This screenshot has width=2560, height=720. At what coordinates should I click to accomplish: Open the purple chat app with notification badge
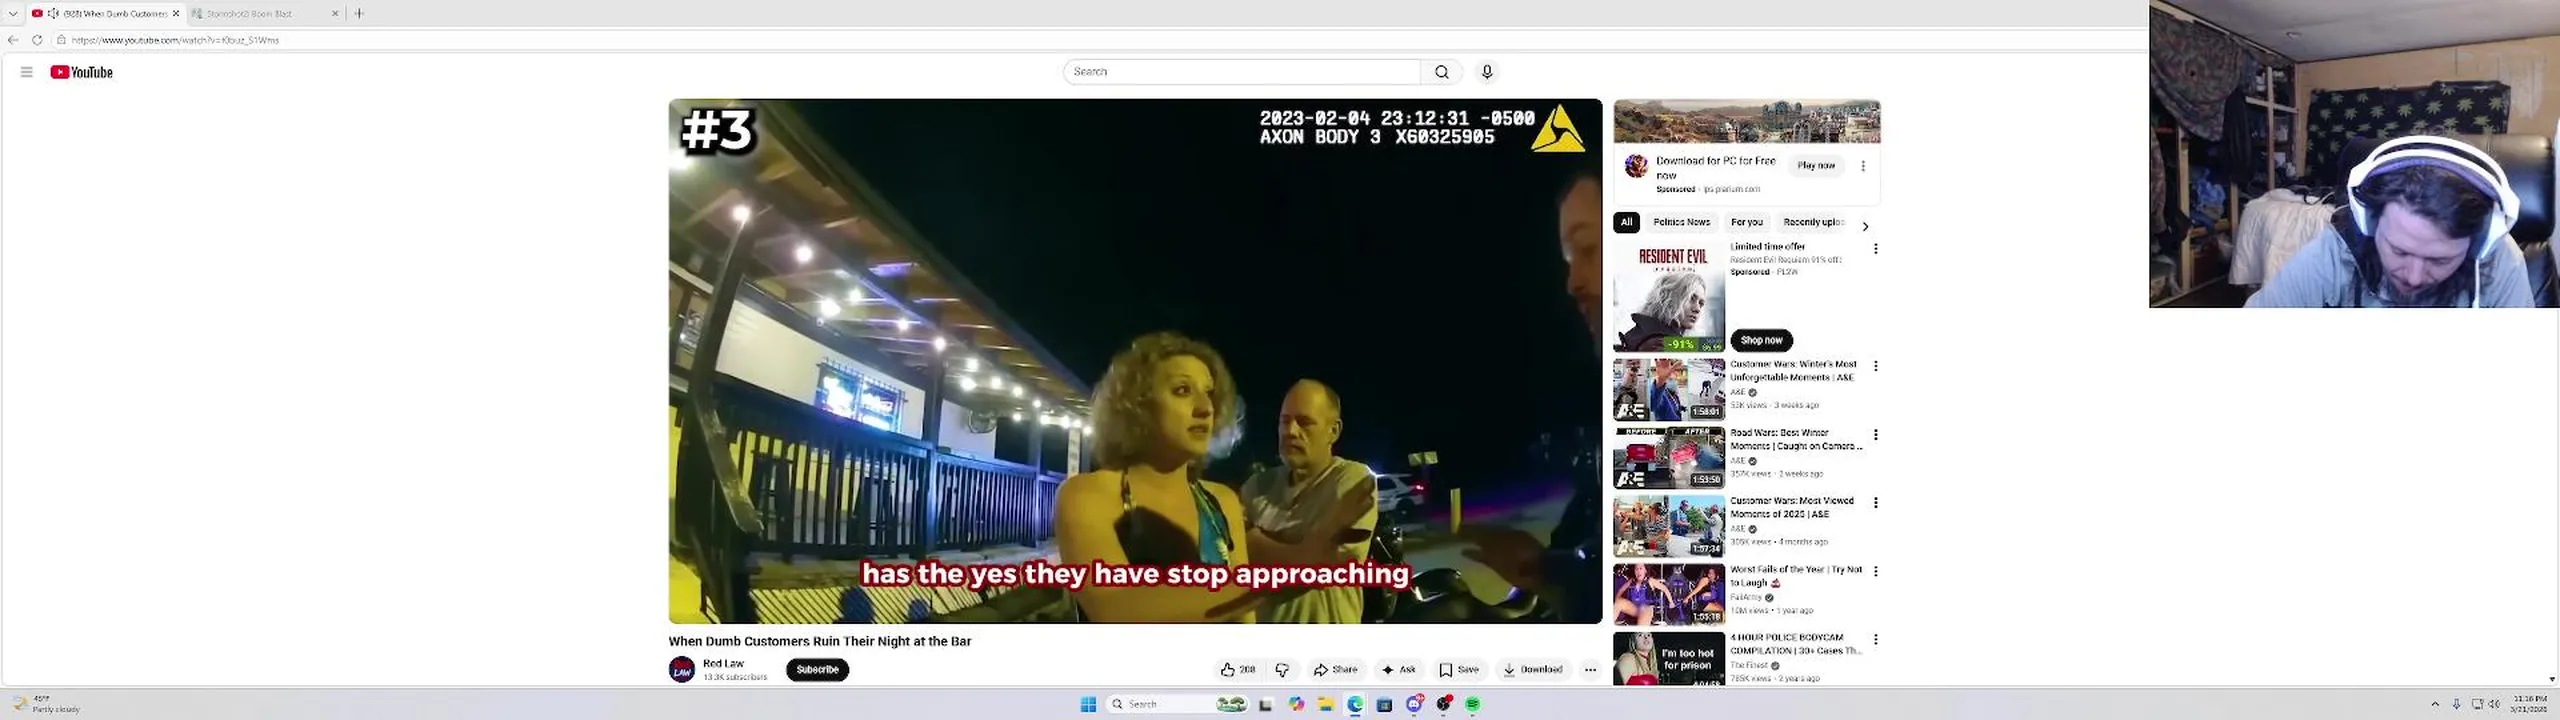[x=1414, y=705]
